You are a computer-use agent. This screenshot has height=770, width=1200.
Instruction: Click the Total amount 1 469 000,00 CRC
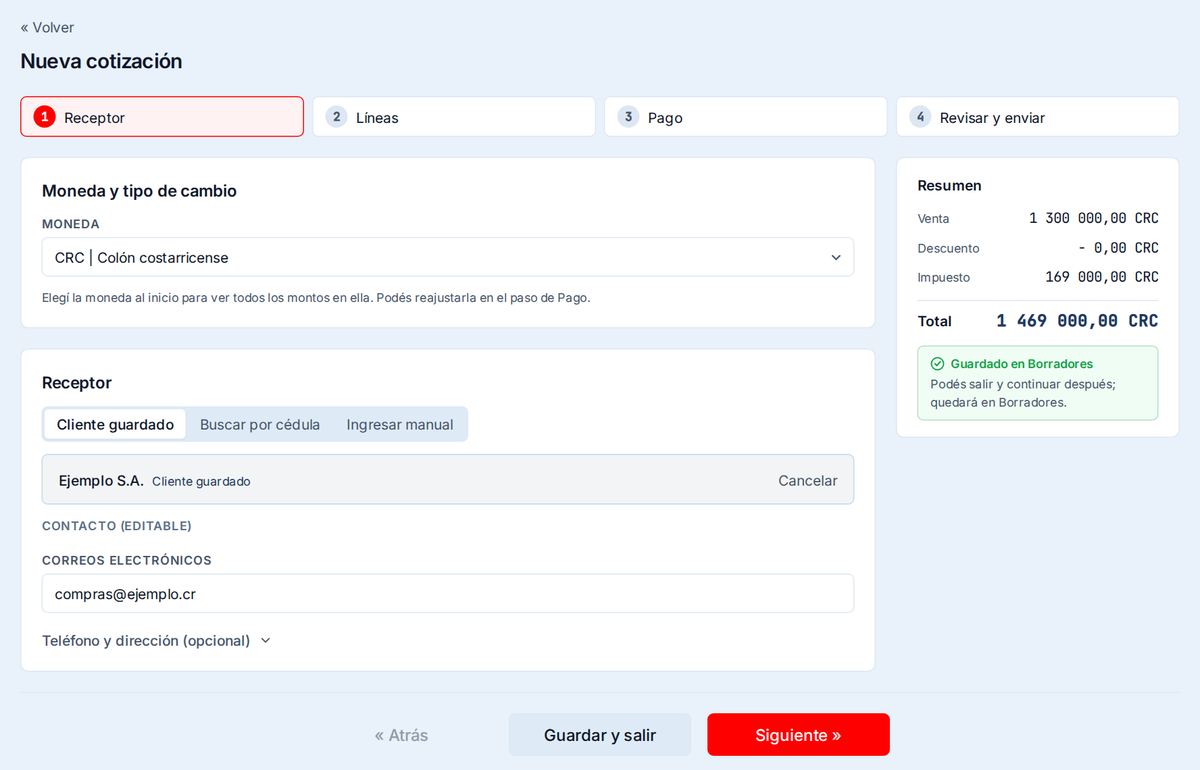(1077, 321)
